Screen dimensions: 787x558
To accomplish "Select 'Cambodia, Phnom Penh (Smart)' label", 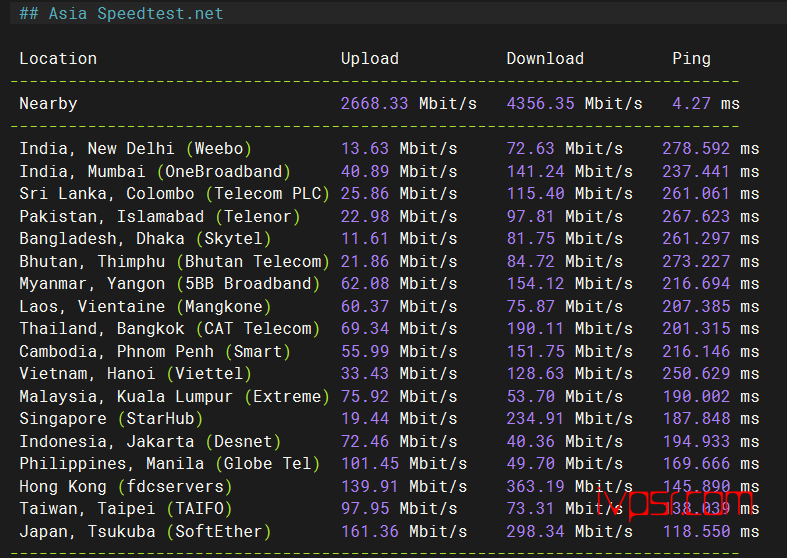I will (x=155, y=352).
